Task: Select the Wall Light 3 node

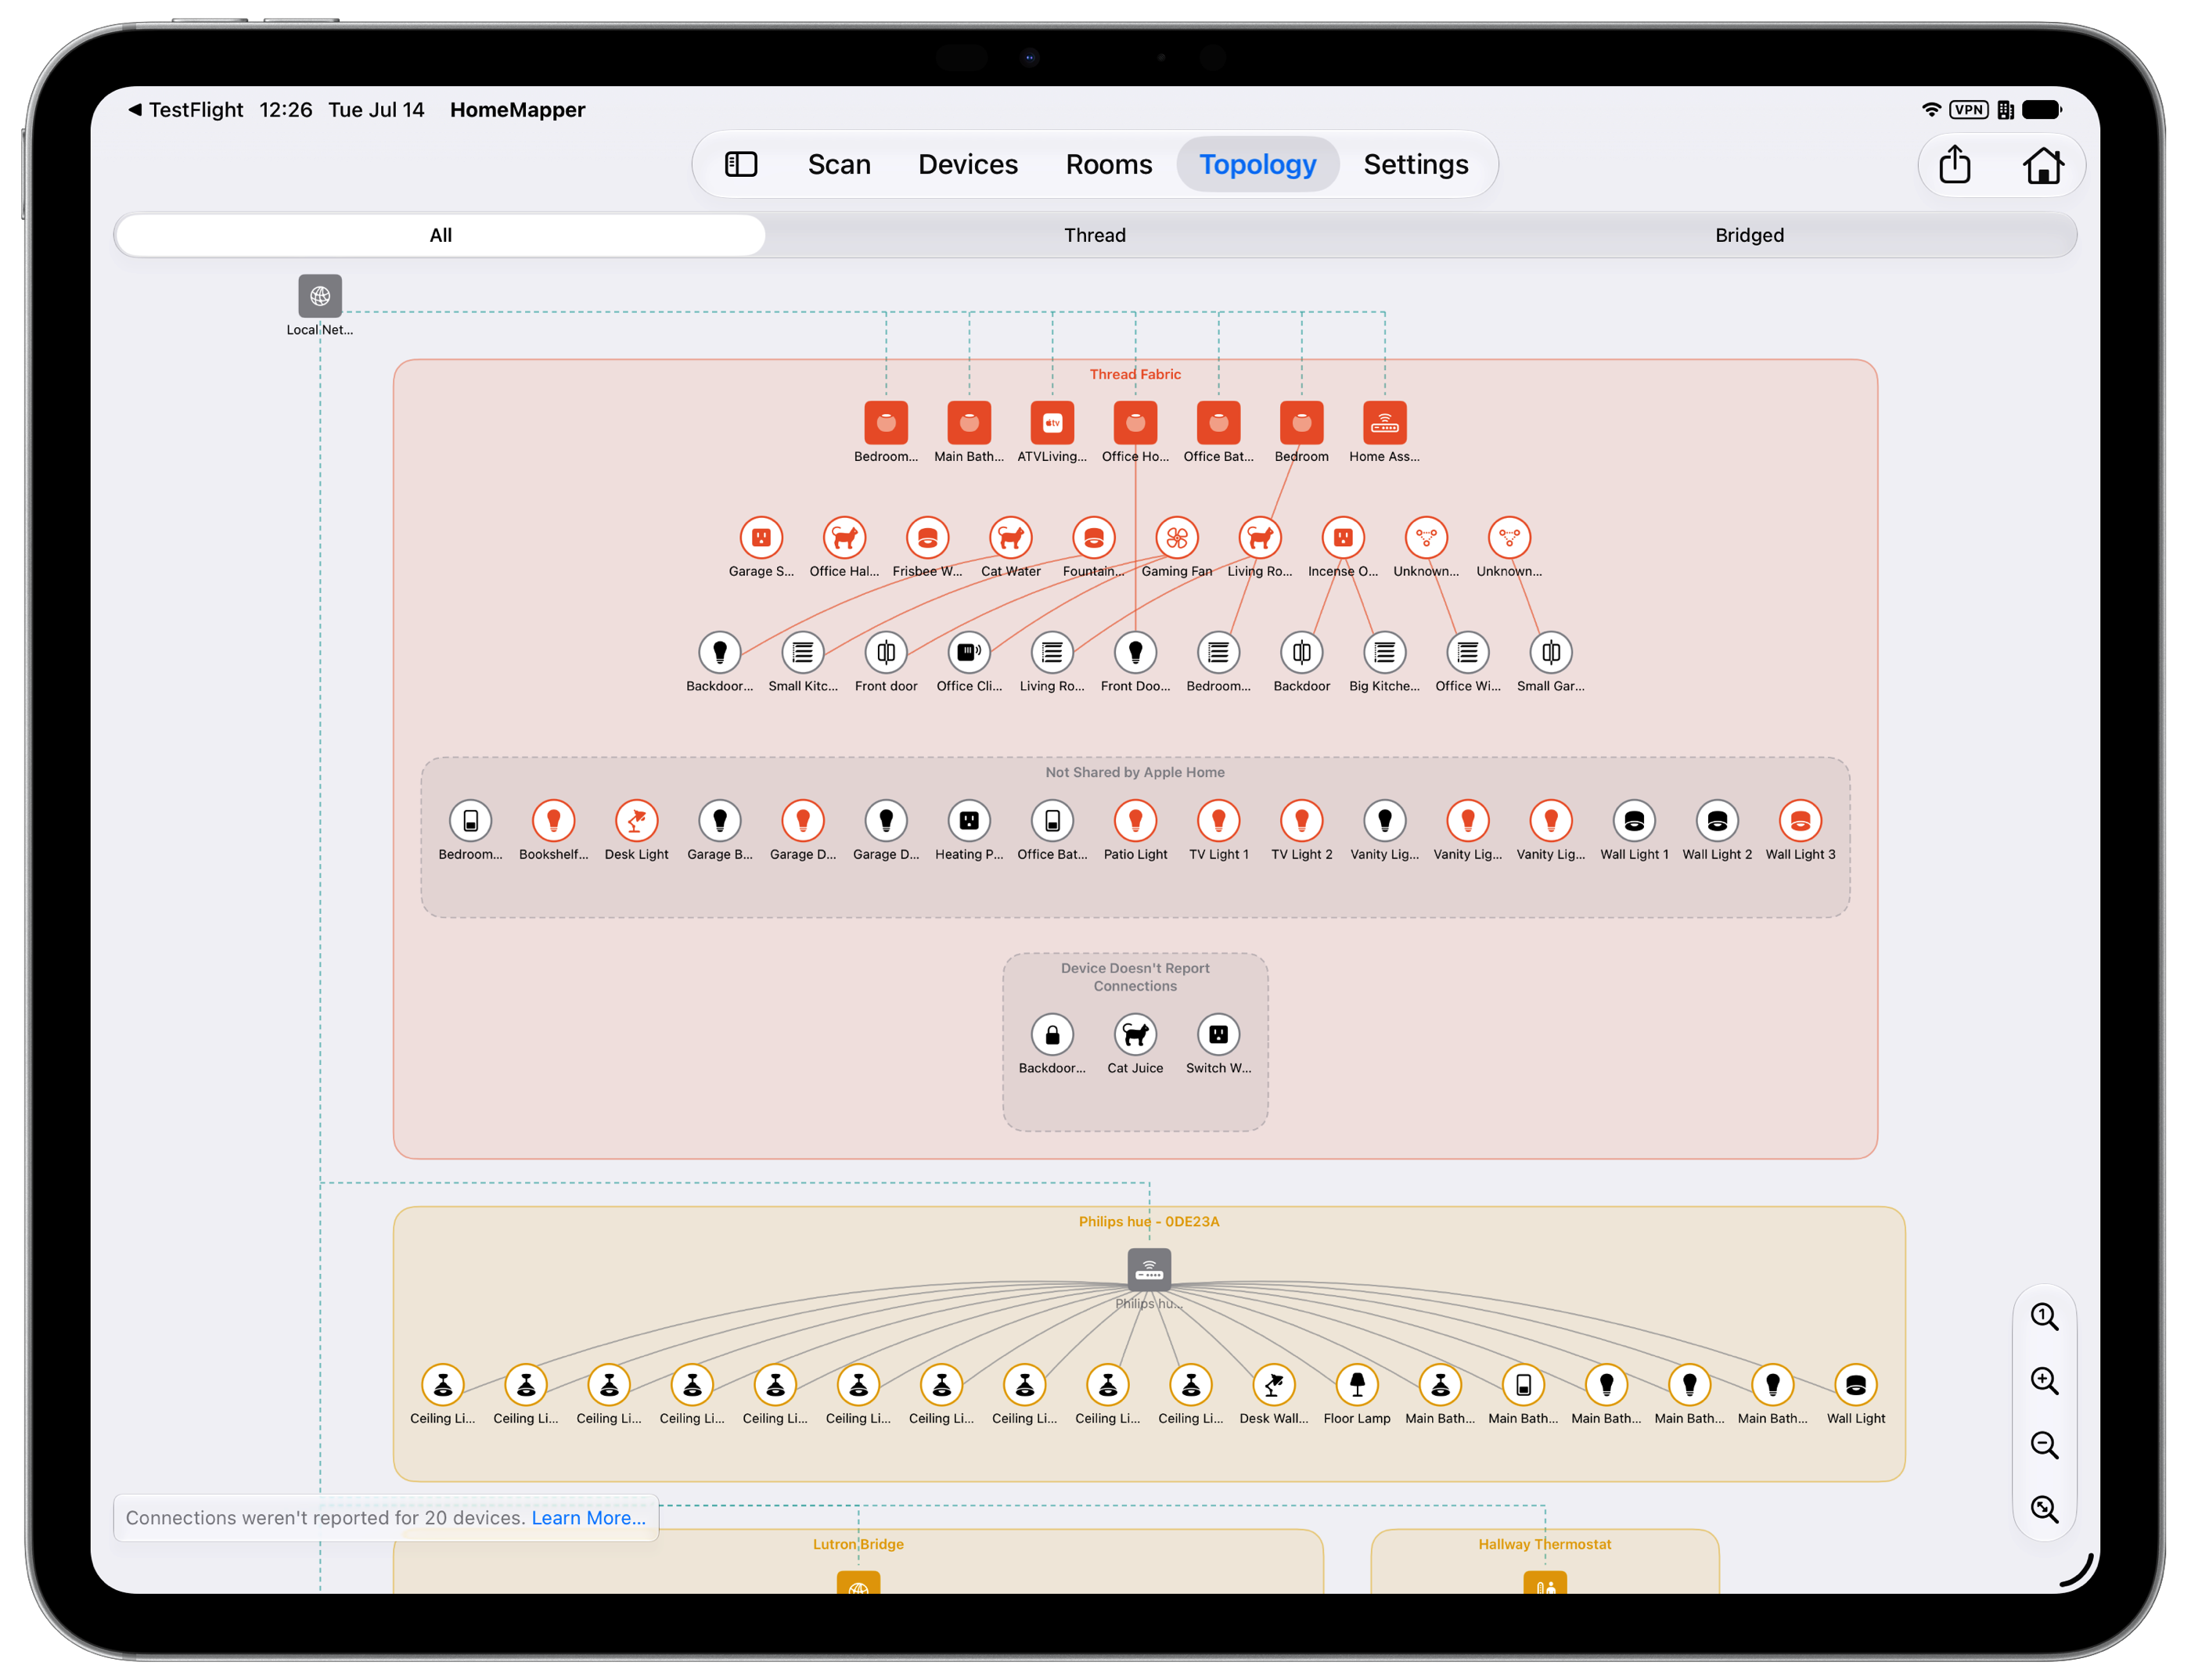Action: pos(1800,821)
